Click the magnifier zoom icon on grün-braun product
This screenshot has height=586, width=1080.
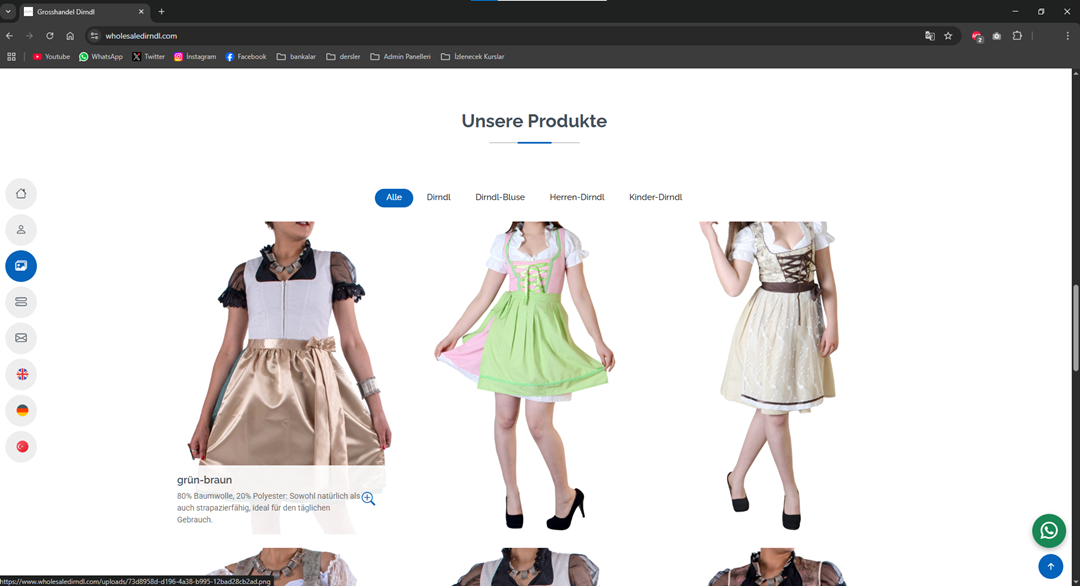click(x=368, y=498)
